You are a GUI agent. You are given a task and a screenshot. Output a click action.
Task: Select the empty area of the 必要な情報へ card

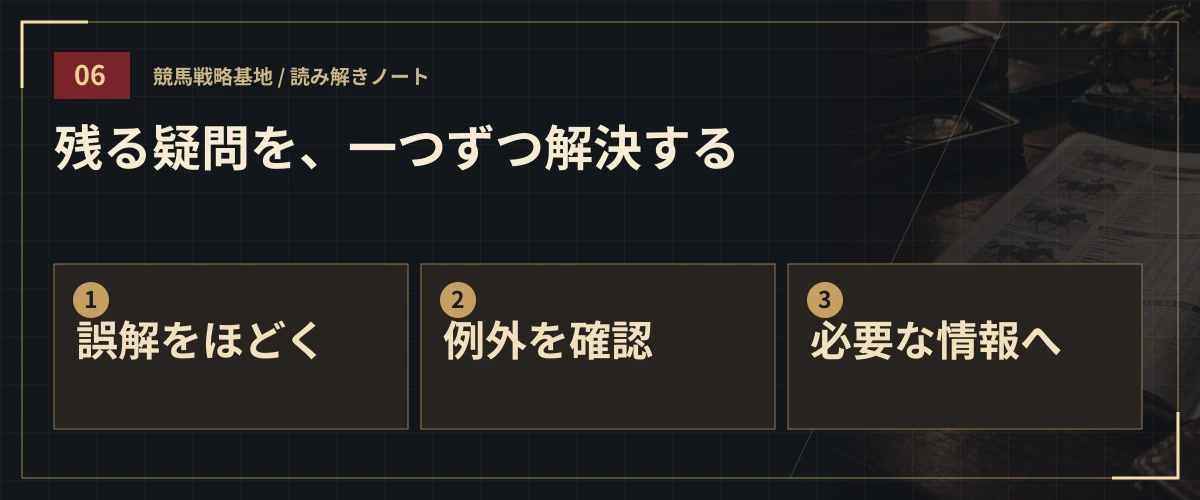(x=964, y=397)
